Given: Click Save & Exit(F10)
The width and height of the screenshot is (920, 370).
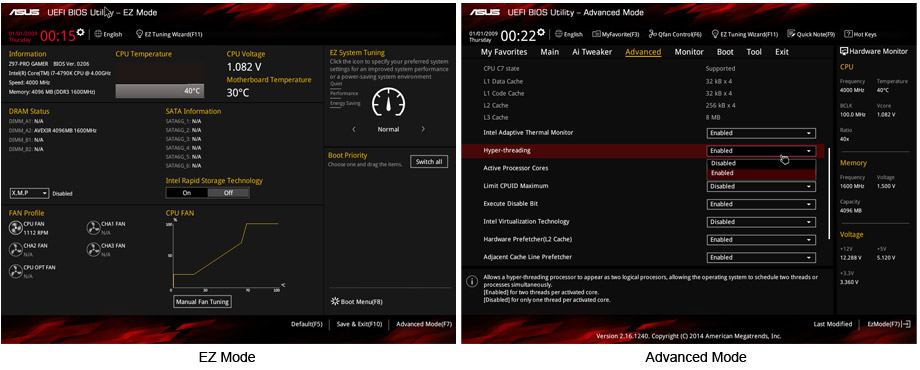Looking at the screenshot, I should pos(359,324).
